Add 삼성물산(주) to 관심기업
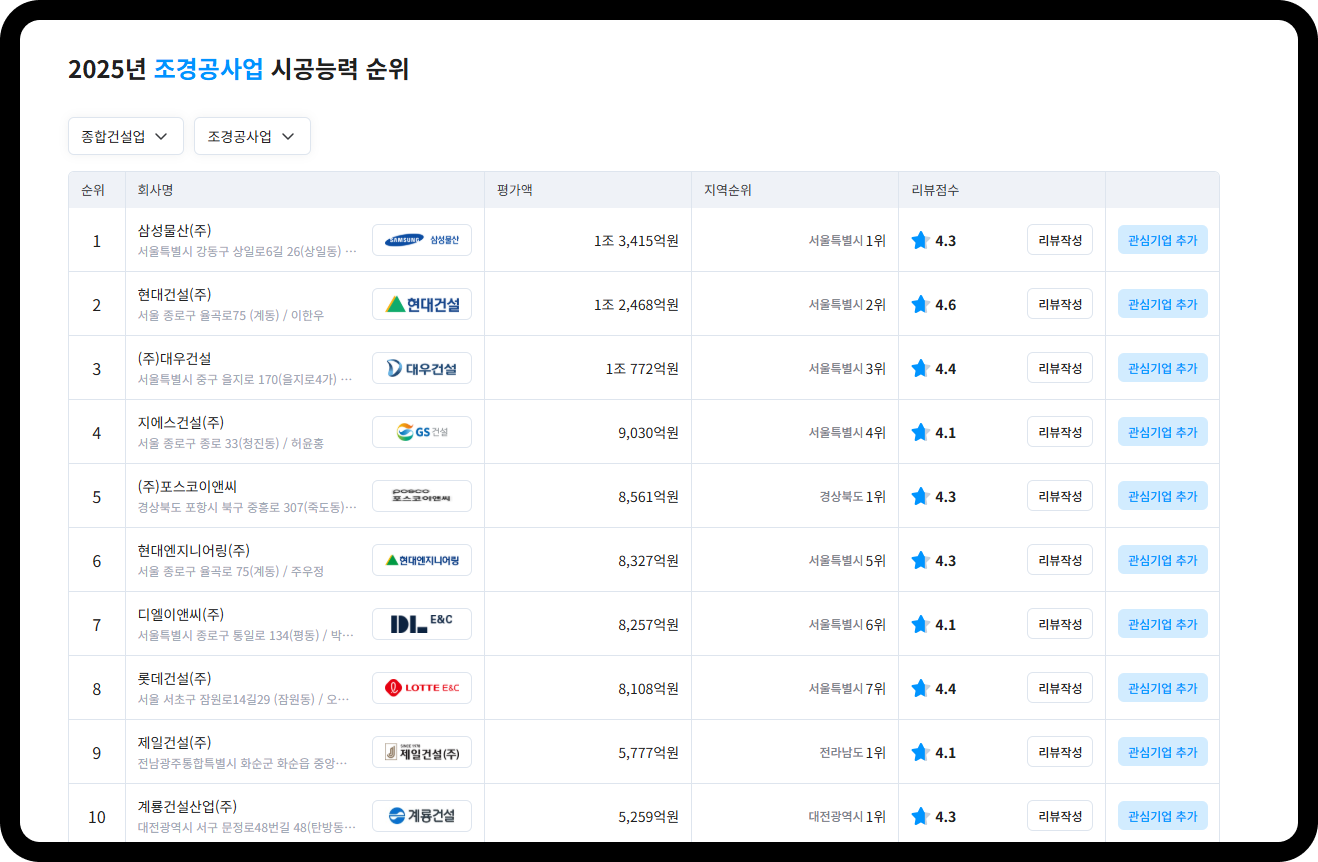 click(1163, 240)
